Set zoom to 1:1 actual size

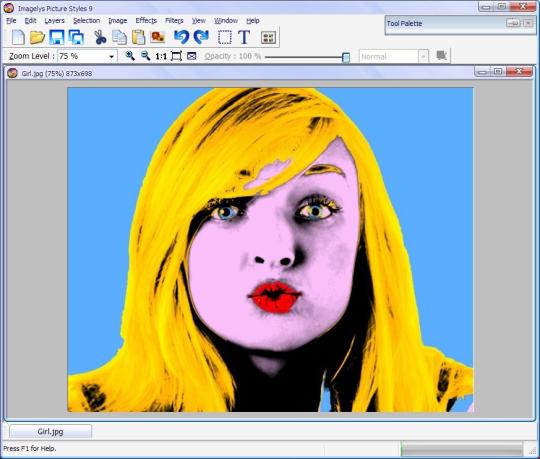(161, 56)
